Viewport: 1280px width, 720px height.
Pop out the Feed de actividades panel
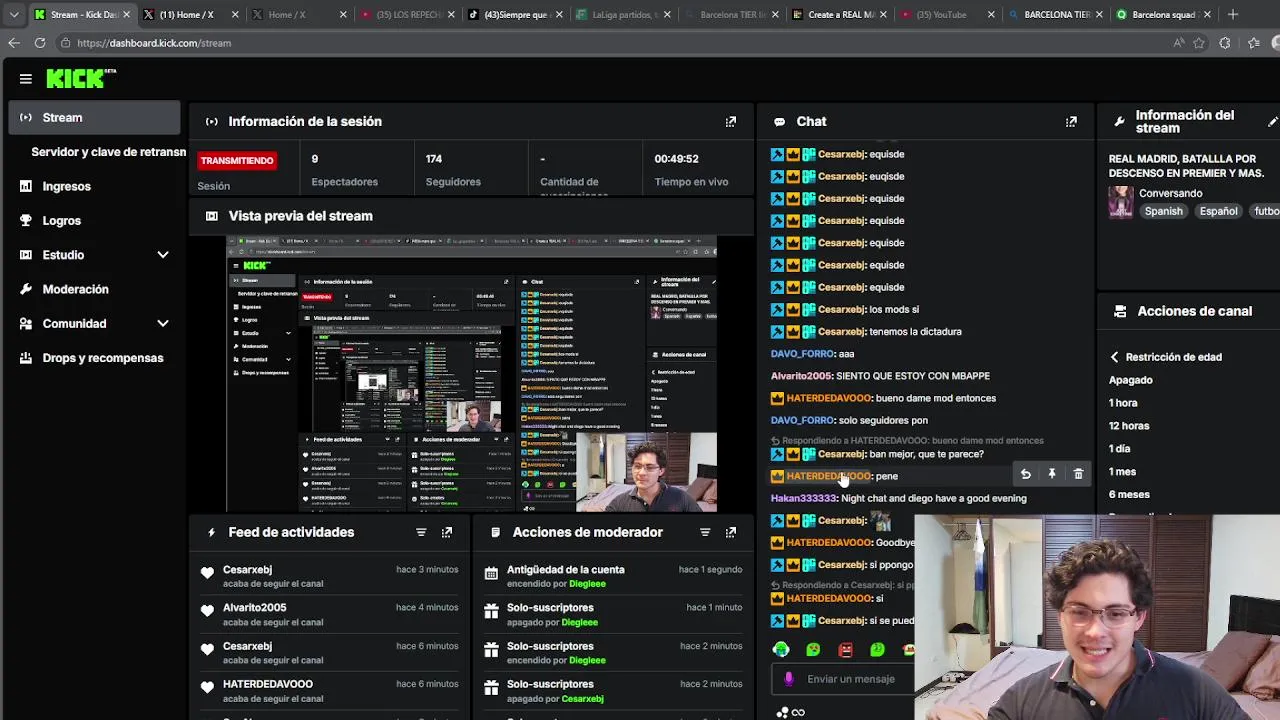click(x=447, y=532)
